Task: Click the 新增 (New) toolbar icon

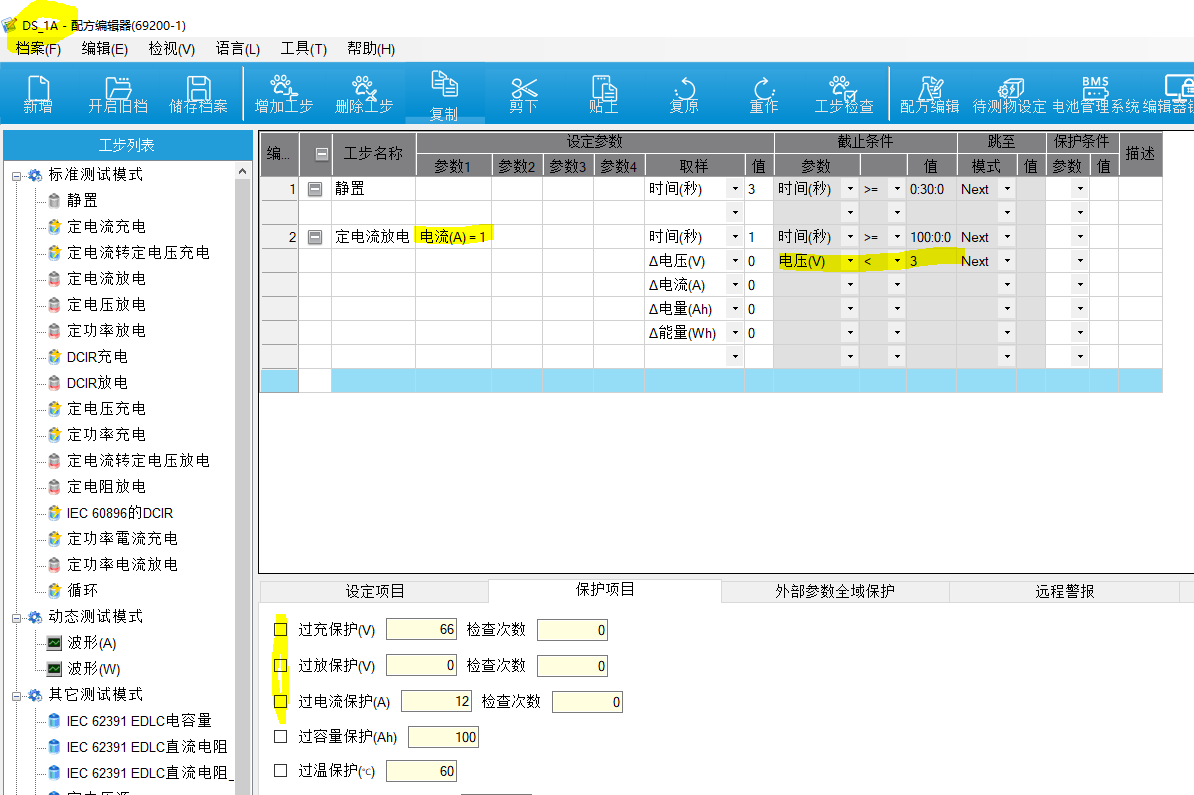Action: coord(38,94)
